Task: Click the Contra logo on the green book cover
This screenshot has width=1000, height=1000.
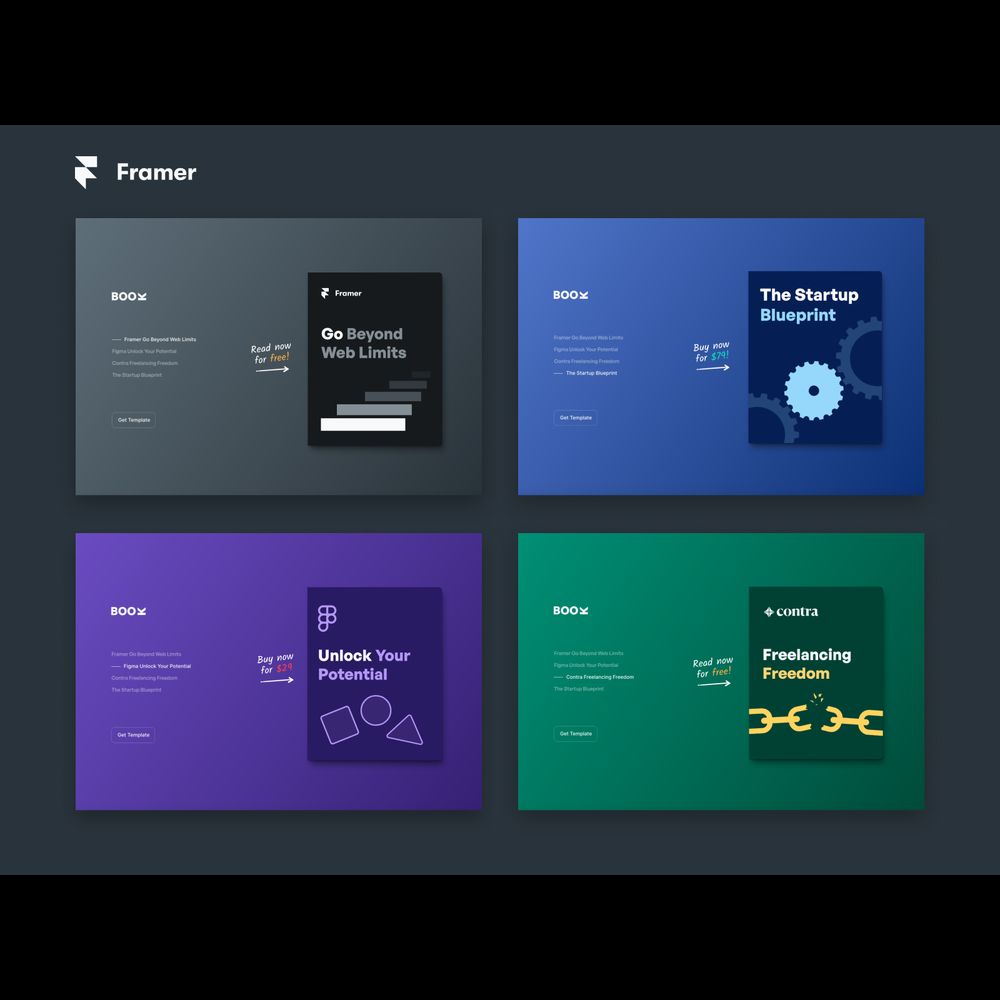Action: pyautogui.click(x=790, y=611)
